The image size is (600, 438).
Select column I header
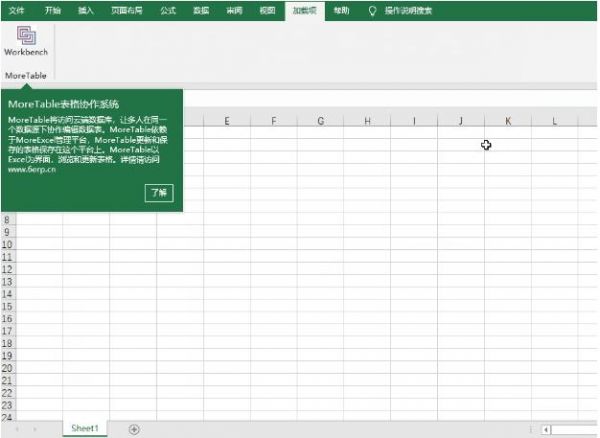(x=414, y=121)
